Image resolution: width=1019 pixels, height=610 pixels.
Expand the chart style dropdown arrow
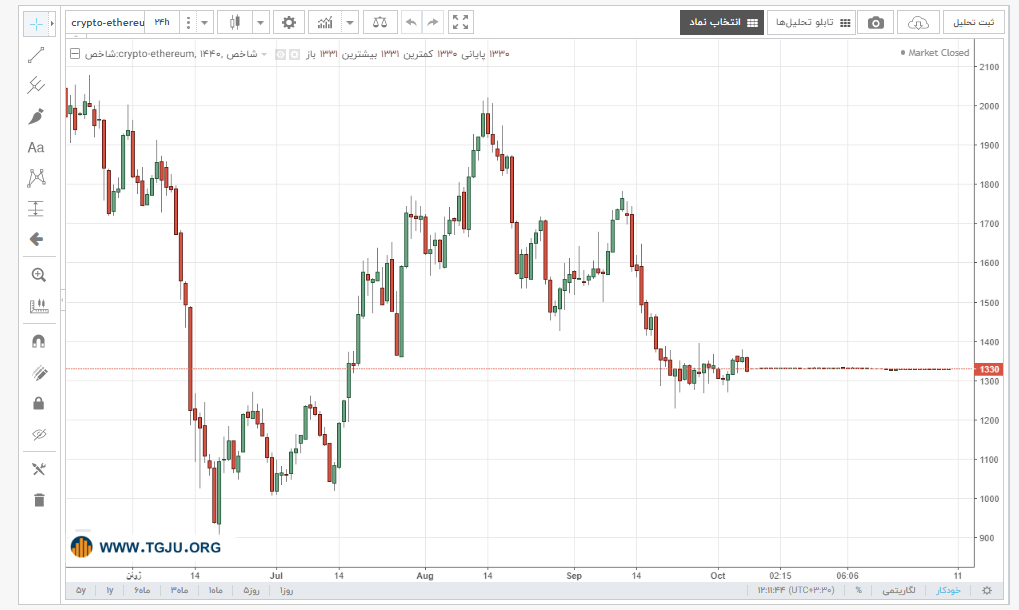click(x=260, y=23)
